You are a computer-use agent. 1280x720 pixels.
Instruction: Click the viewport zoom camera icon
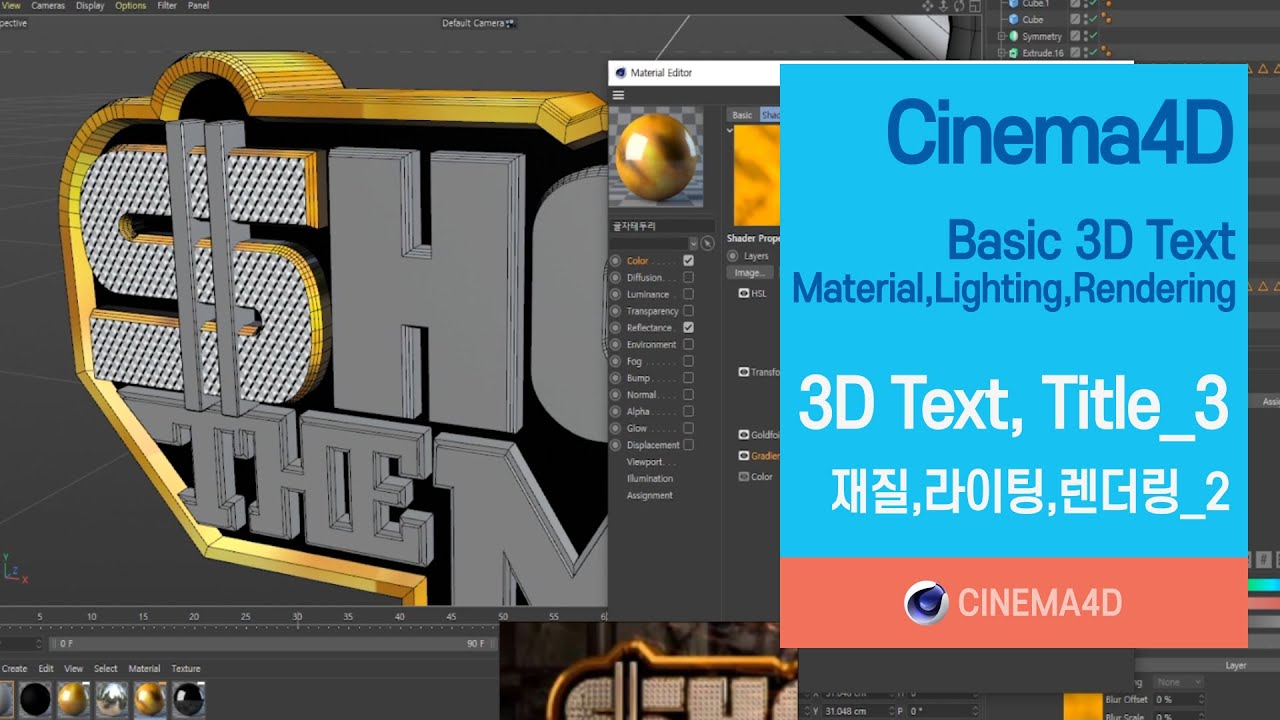click(943, 6)
